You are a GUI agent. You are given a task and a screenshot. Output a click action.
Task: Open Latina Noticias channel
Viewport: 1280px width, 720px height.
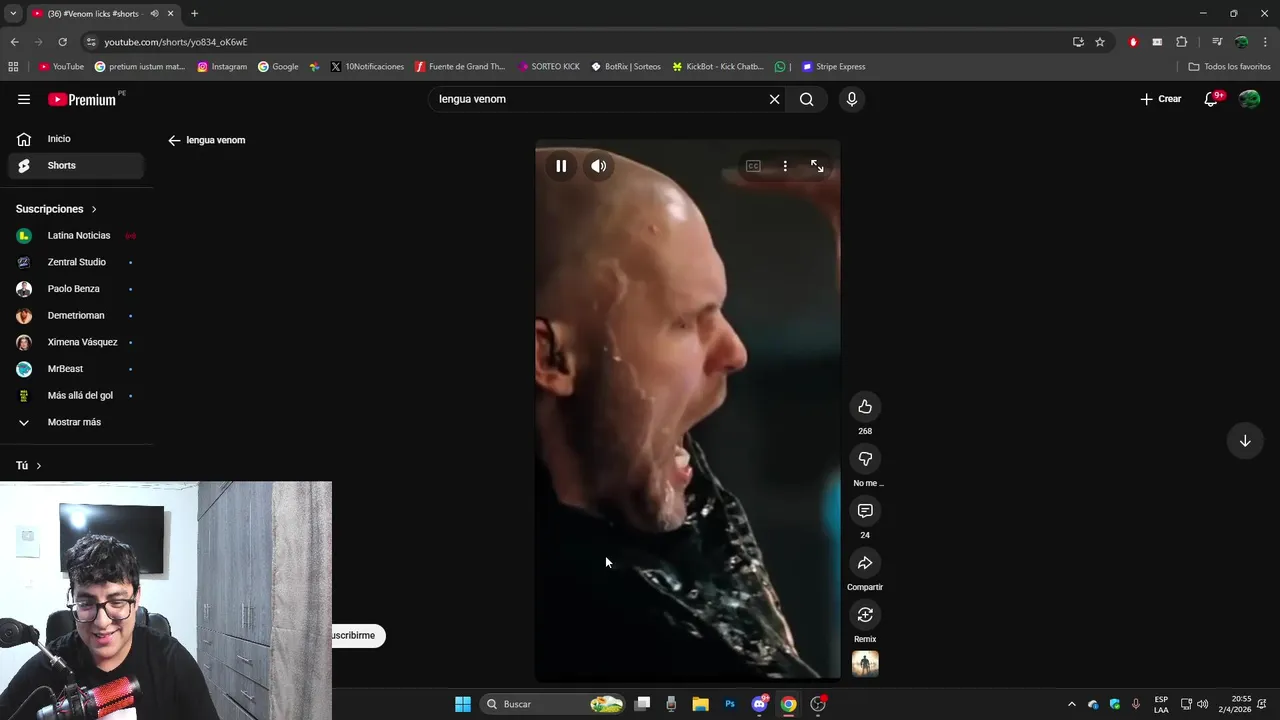tap(76, 236)
